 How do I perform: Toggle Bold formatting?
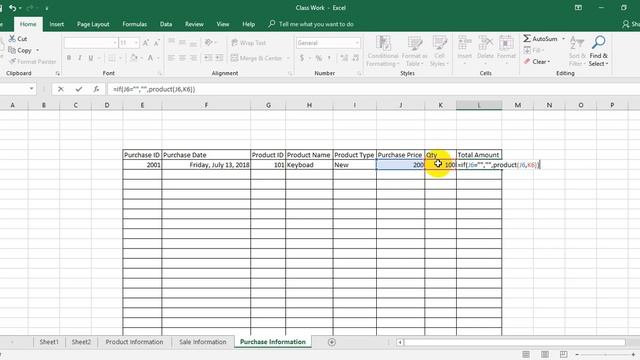click(x=69, y=58)
